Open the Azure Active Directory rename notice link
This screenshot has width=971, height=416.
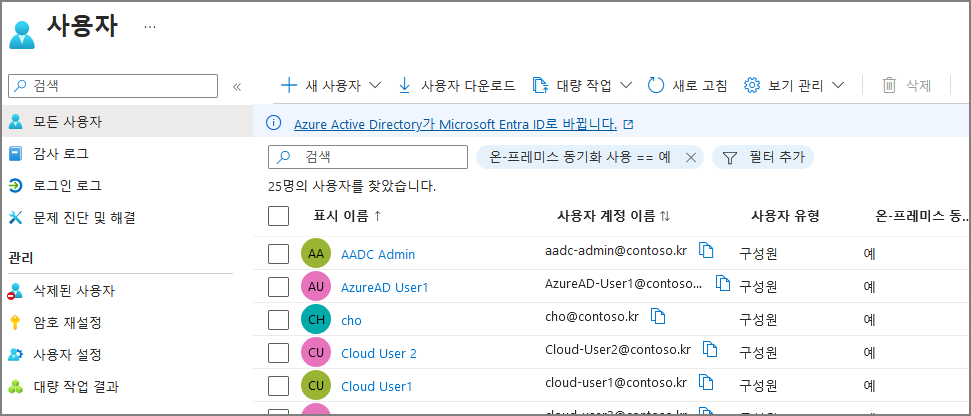[455, 124]
